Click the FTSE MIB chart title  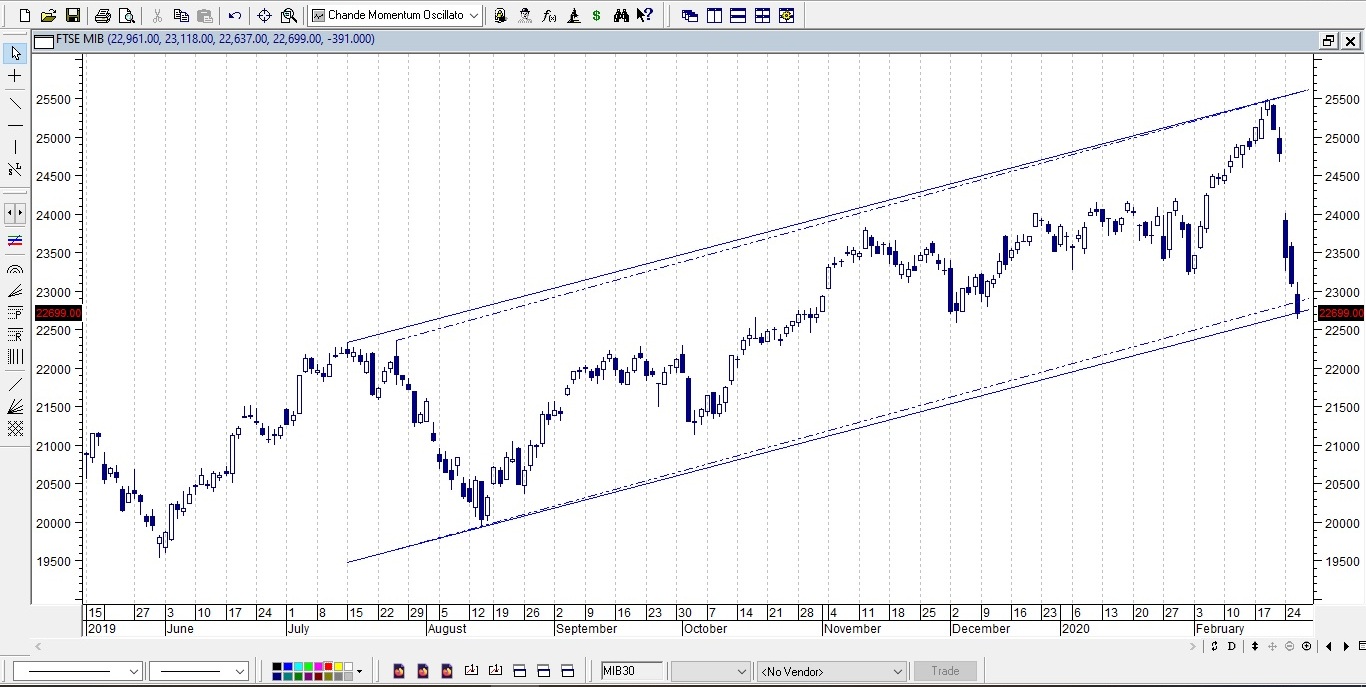click(80, 39)
